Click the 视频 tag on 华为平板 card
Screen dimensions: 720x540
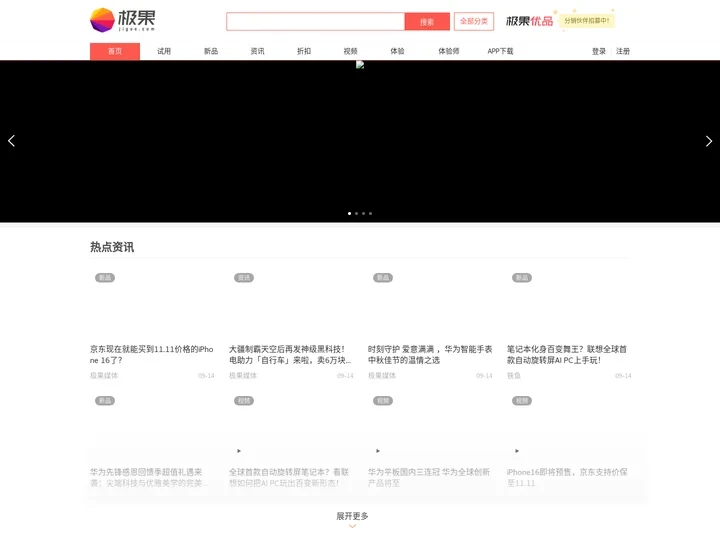383,401
